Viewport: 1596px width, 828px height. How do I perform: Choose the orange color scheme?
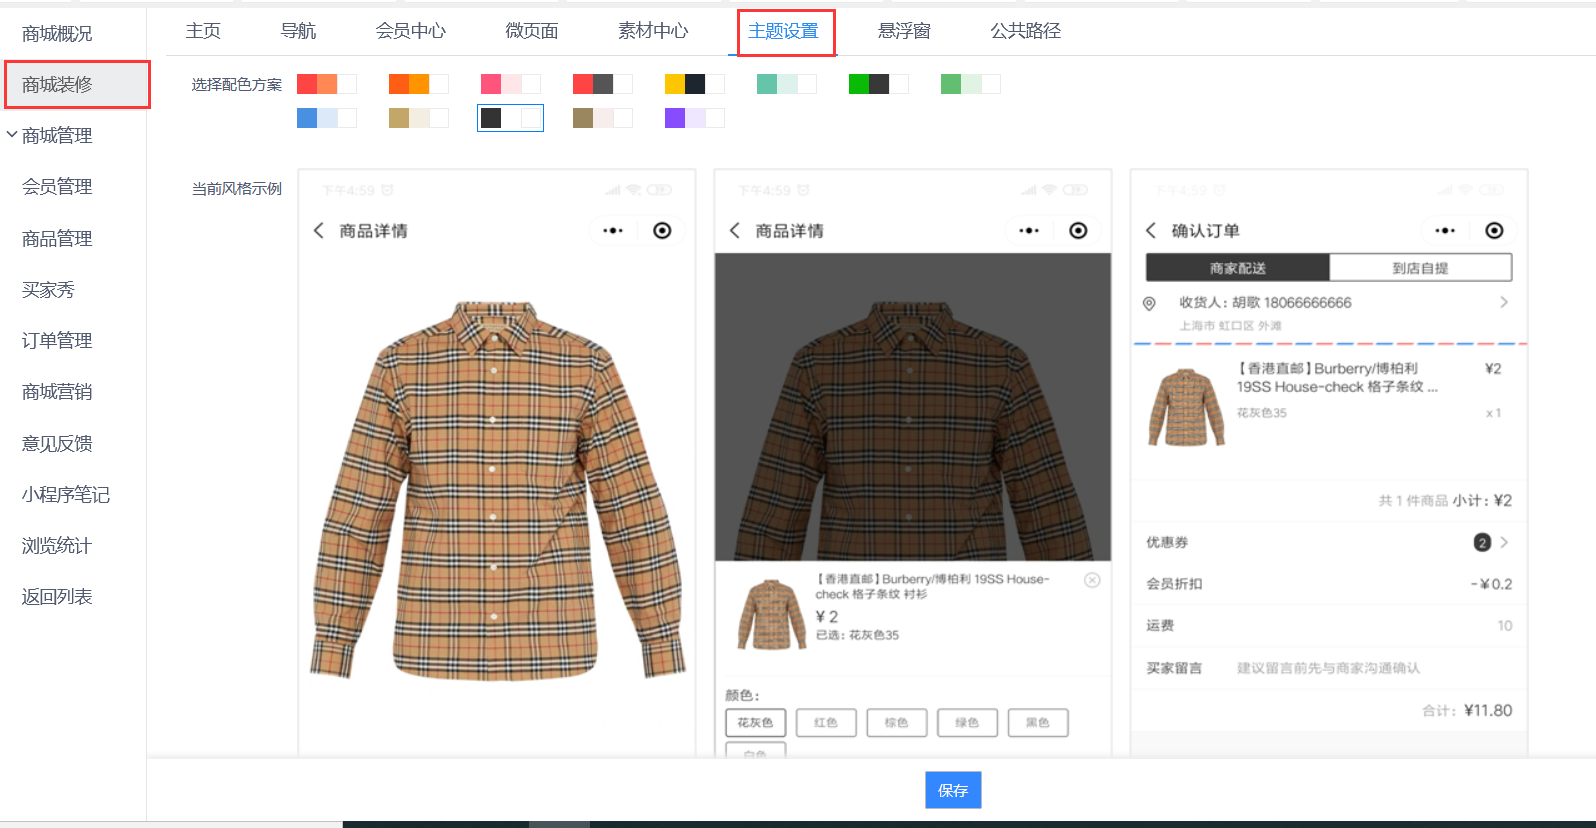click(419, 84)
